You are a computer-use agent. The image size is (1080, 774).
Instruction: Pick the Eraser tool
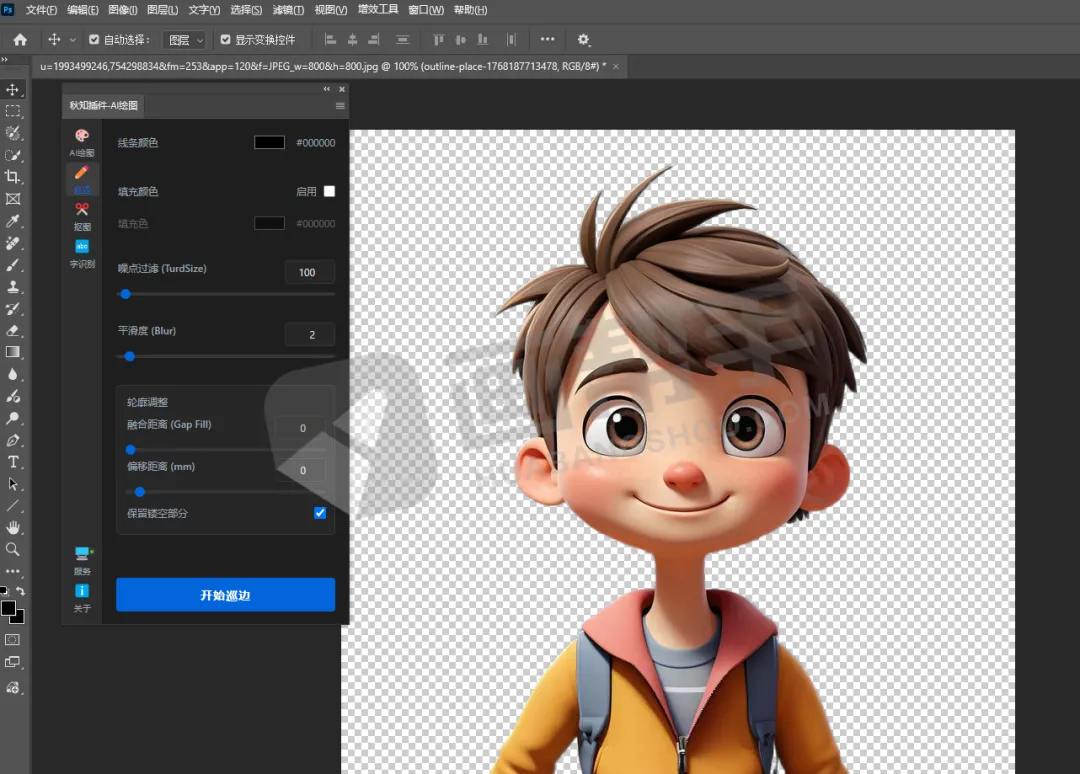tap(13, 330)
